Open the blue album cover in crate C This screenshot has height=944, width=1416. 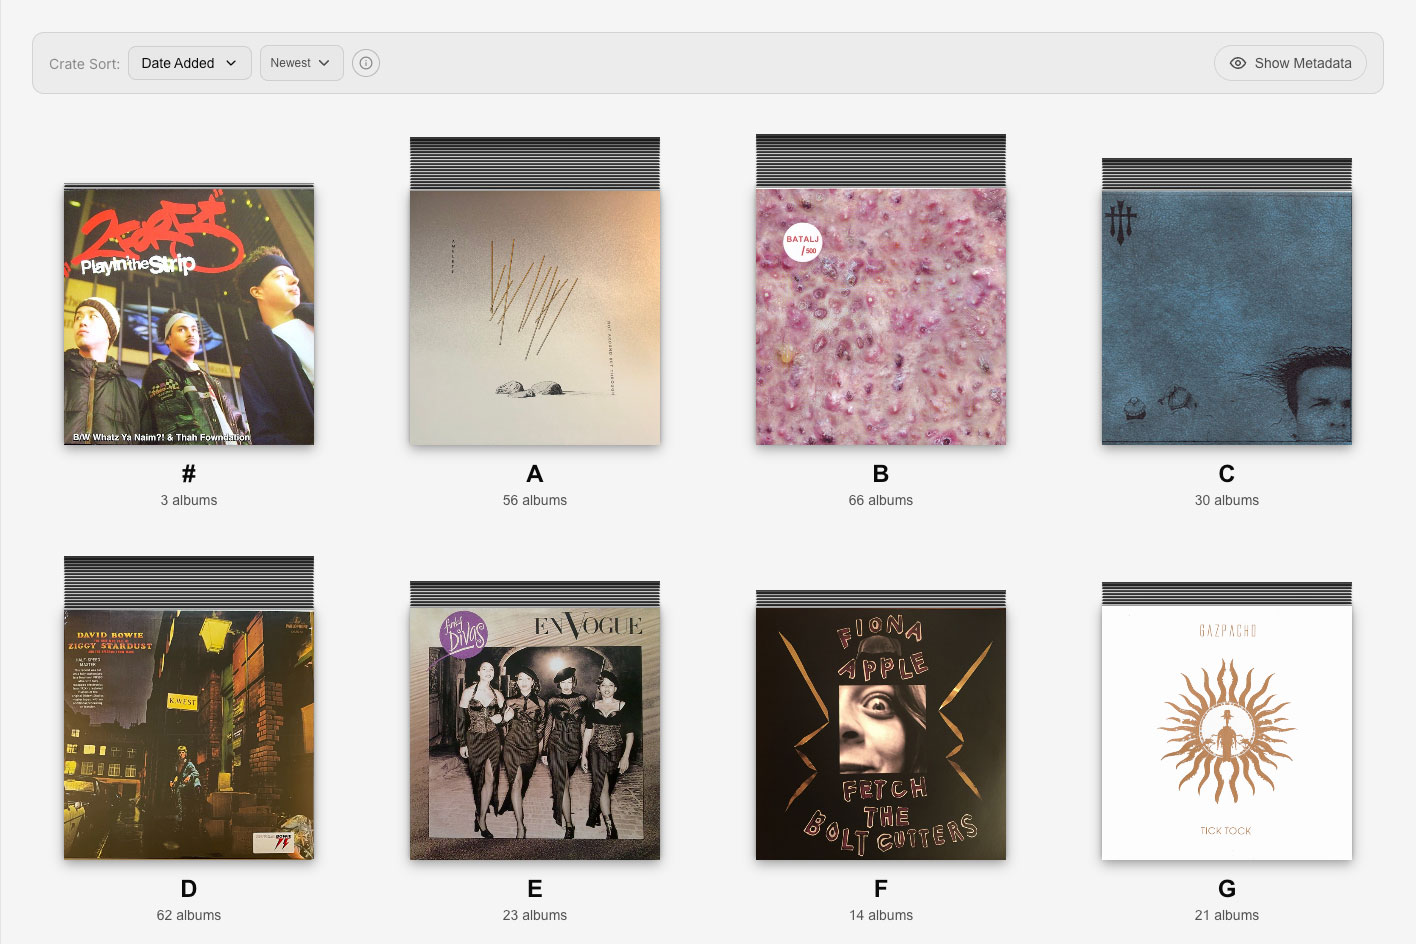point(1227,316)
